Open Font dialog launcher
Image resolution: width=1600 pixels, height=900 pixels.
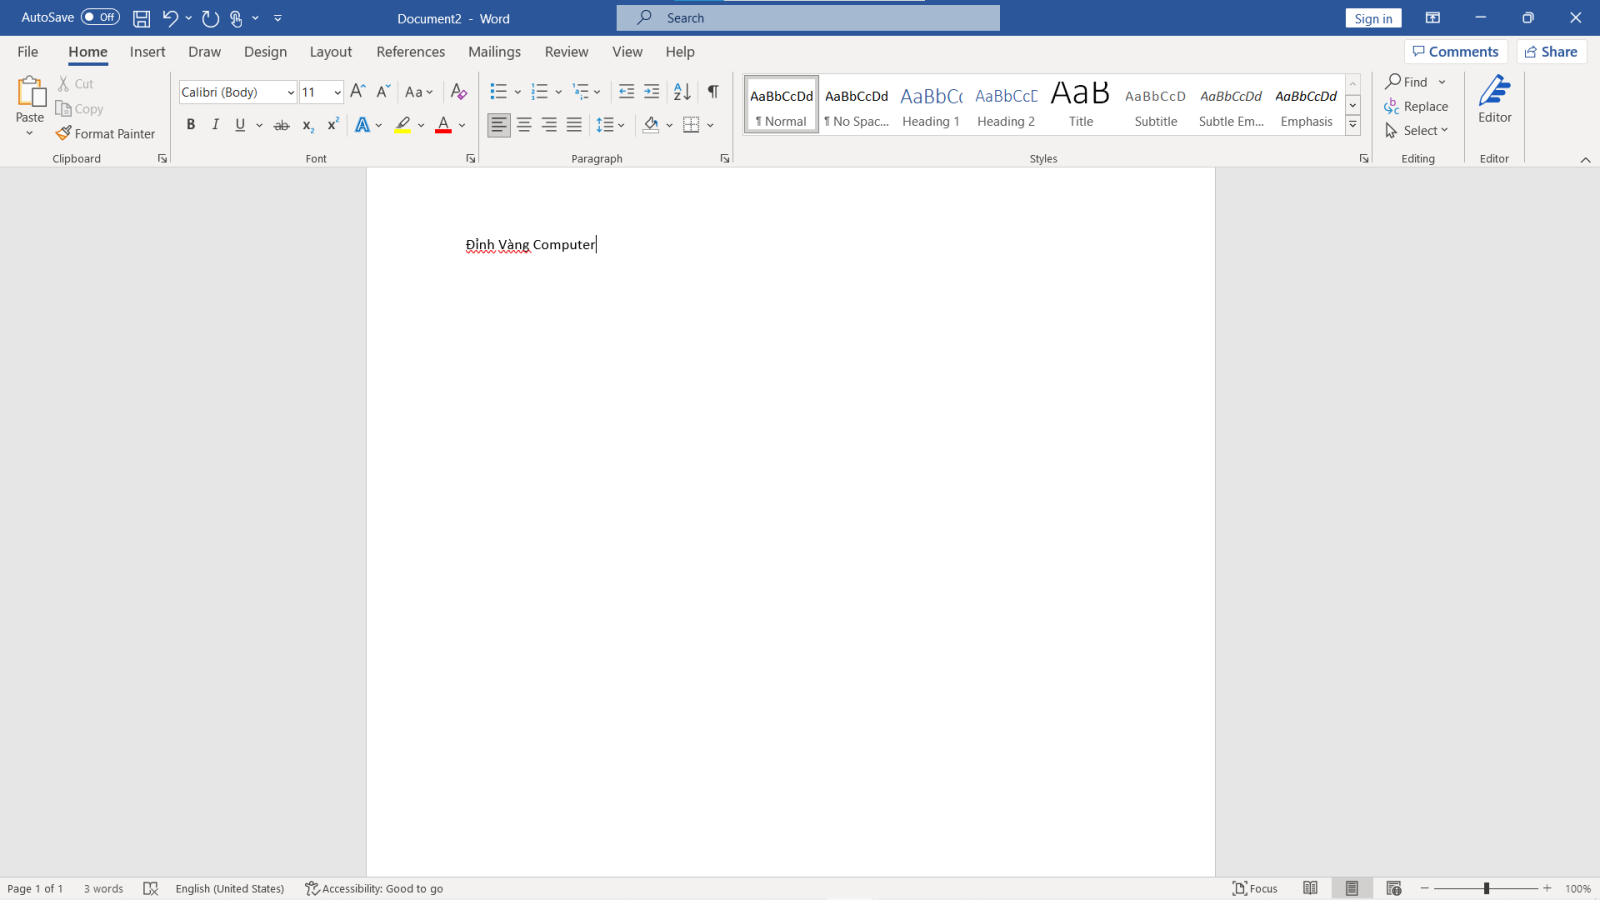coord(471,158)
